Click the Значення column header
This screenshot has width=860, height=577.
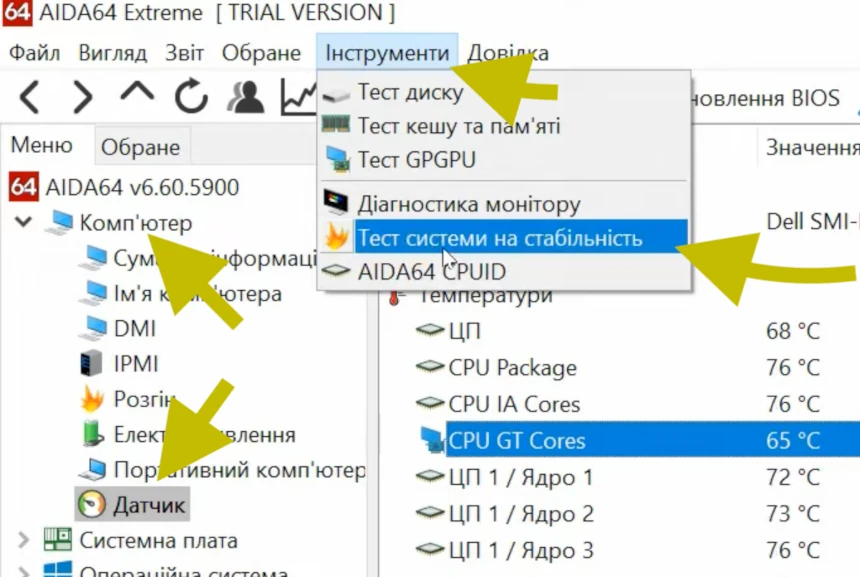(x=812, y=148)
